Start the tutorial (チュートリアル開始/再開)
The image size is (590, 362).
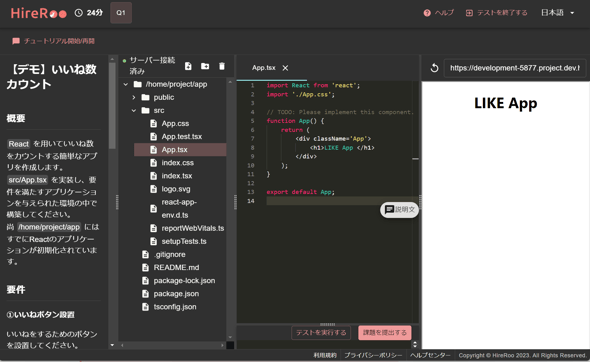(x=53, y=41)
